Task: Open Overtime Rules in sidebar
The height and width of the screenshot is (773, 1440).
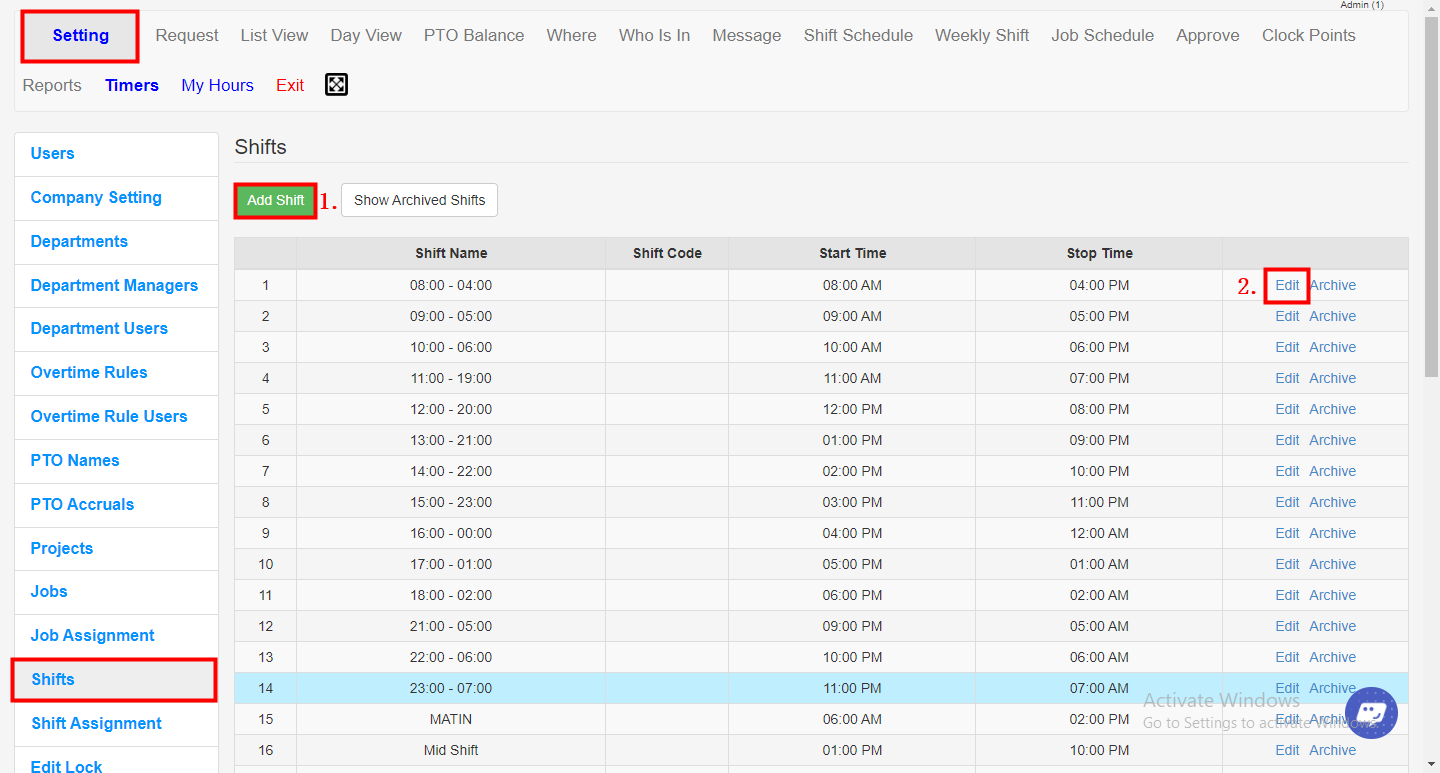Action: [x=116, y=373]
